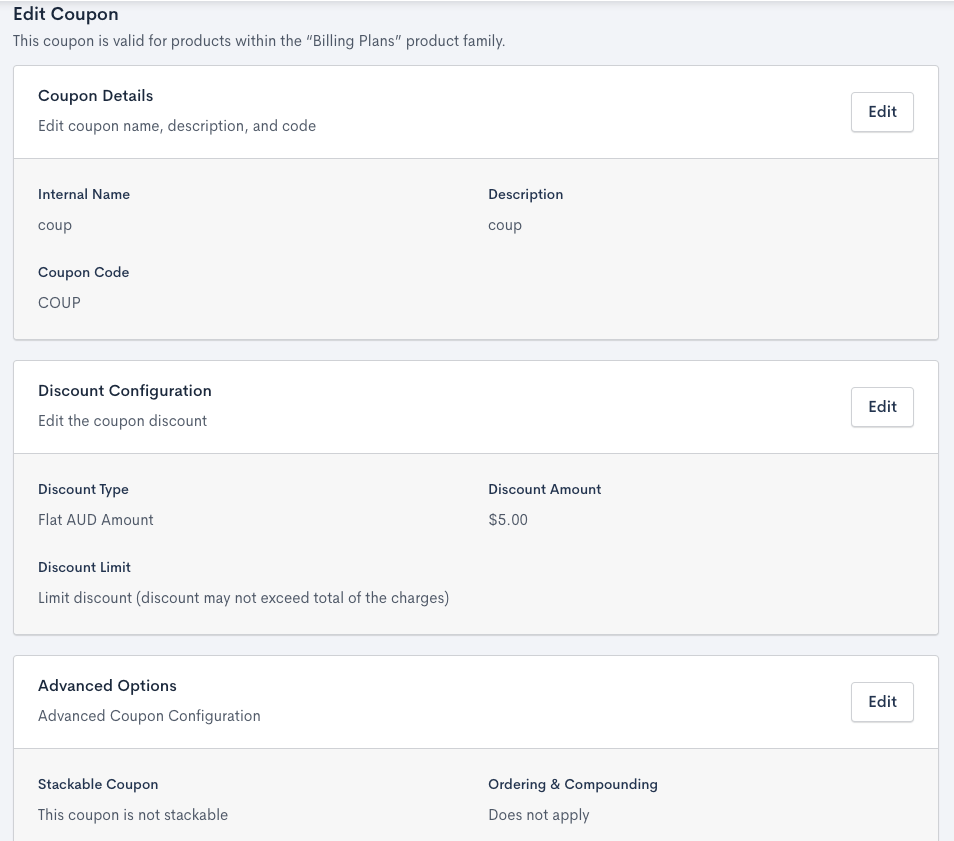The height and width of the screenshot is (841, 954).
Task: Select the "Discount Configuration" section title
Action: coord(125,391)
